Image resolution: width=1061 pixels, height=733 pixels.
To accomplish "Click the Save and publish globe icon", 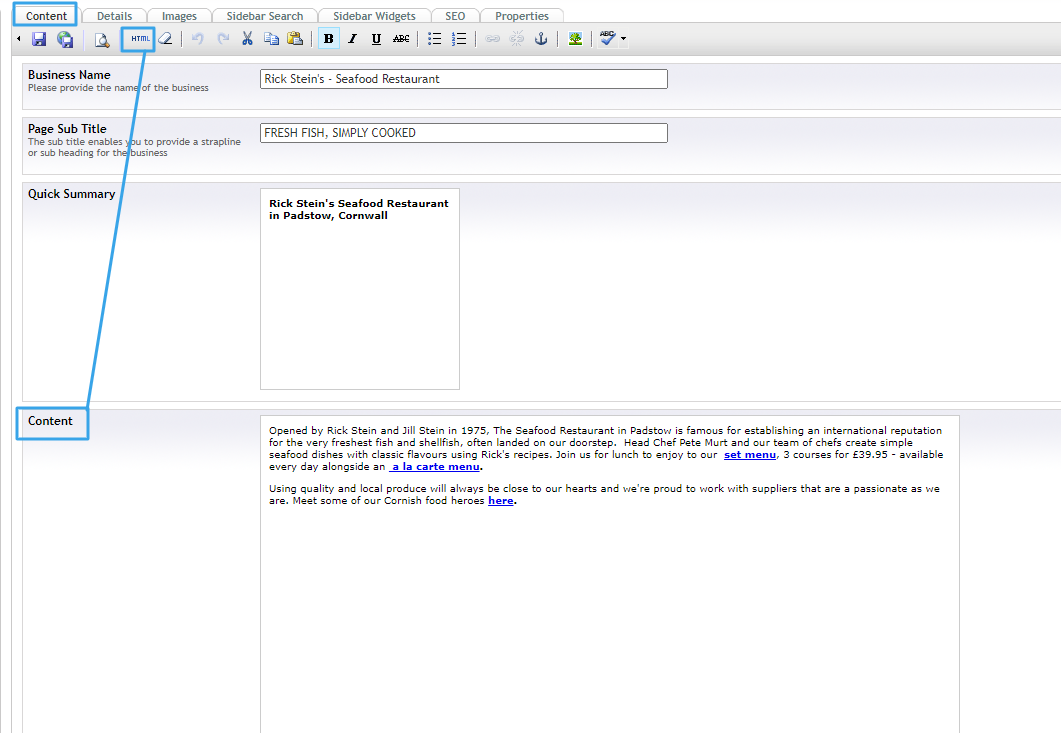I will pos(65,39).
